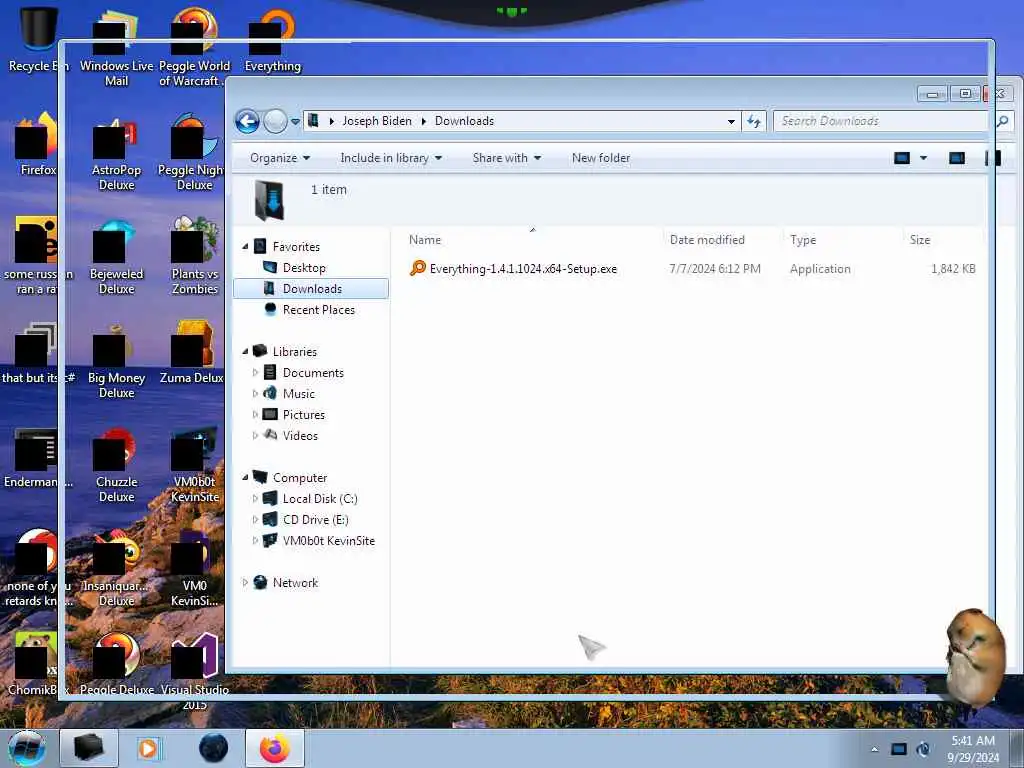Collapse the Computer group

point(246,477)
